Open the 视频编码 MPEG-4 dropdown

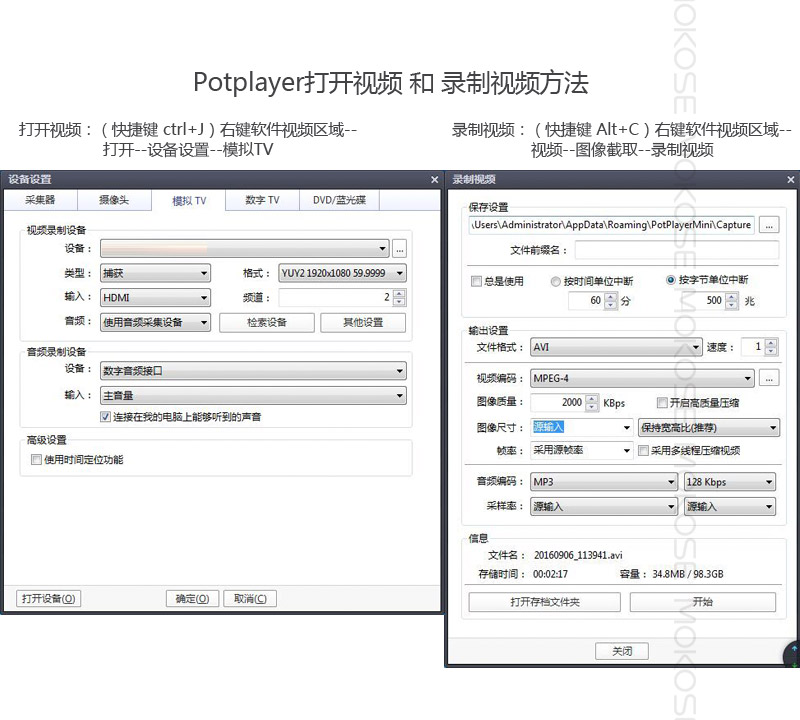[x=642, y=378]
